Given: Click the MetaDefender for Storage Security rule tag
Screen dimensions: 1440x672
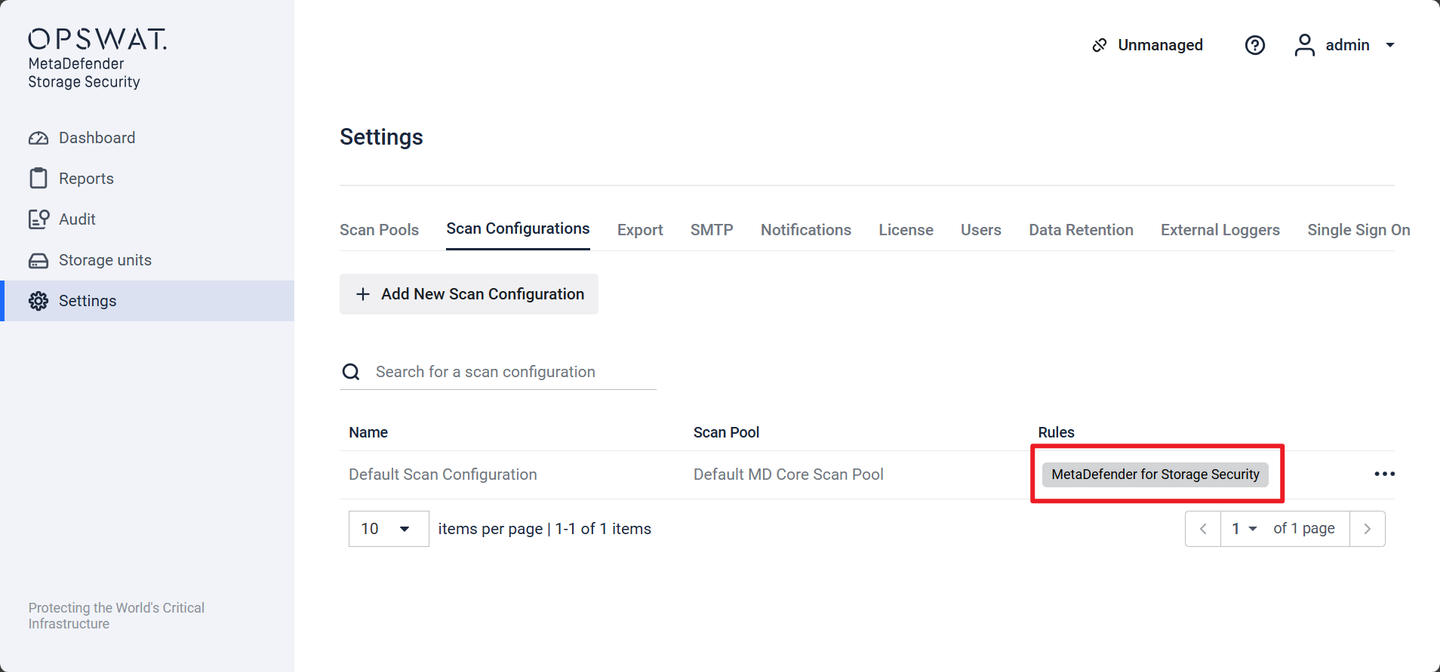Looking at the screenshot, I should click(x=1155, y=474).
